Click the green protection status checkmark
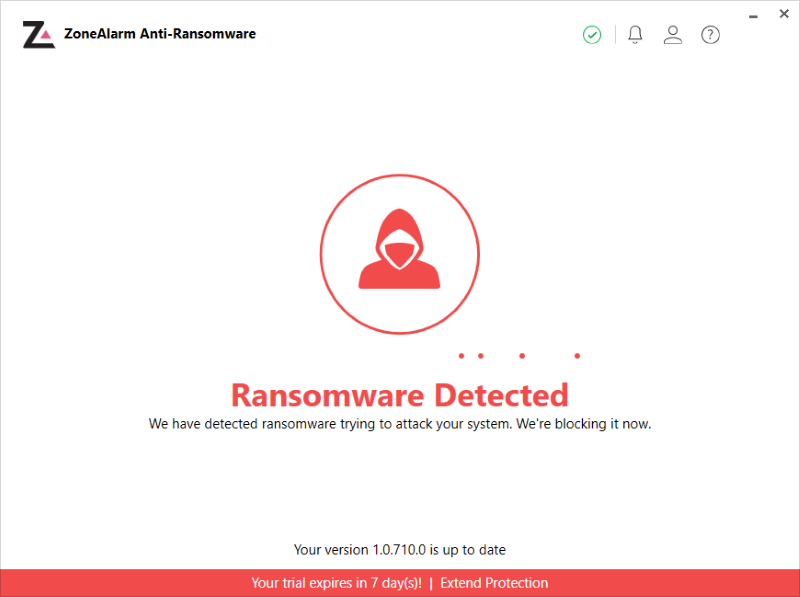This screenshot has width=800, height=597. pyautogui.click(x=592, y=35)
